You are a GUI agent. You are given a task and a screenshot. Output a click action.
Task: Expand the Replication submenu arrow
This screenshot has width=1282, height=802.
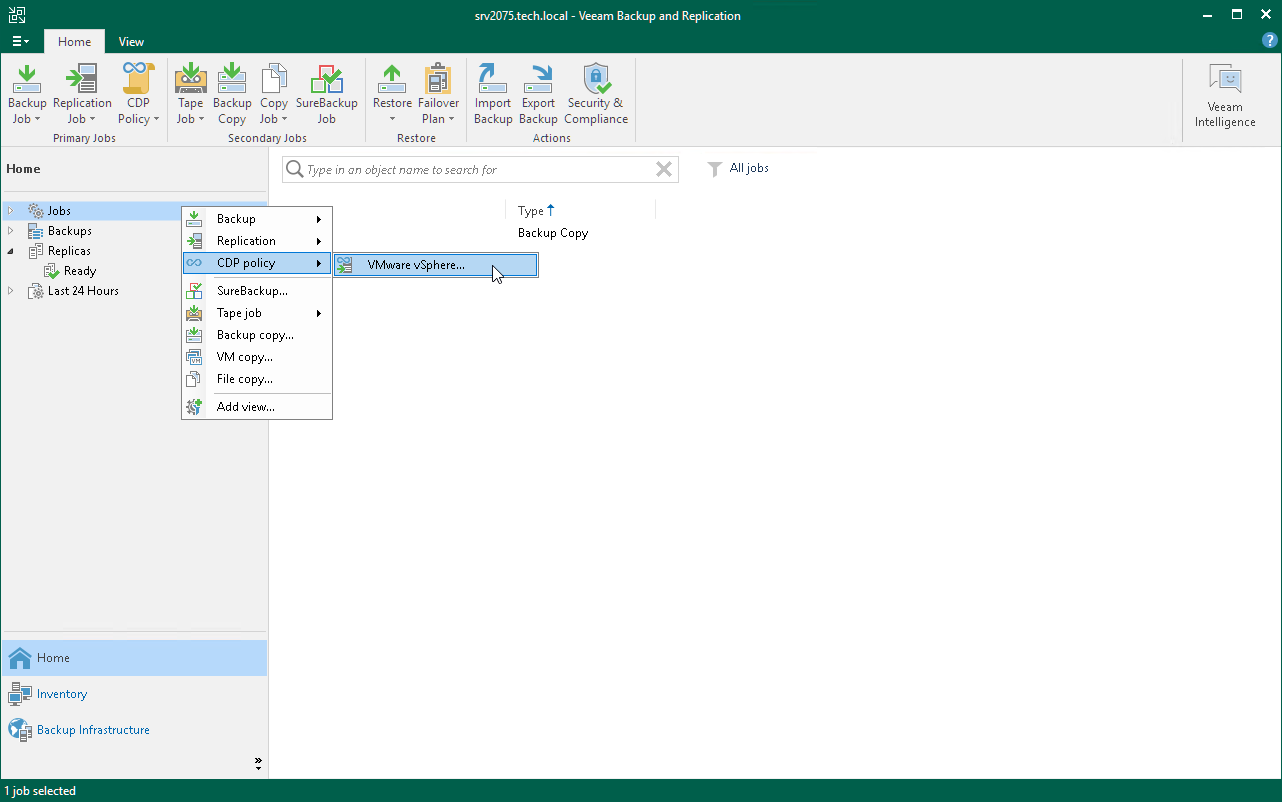(319, 241)
